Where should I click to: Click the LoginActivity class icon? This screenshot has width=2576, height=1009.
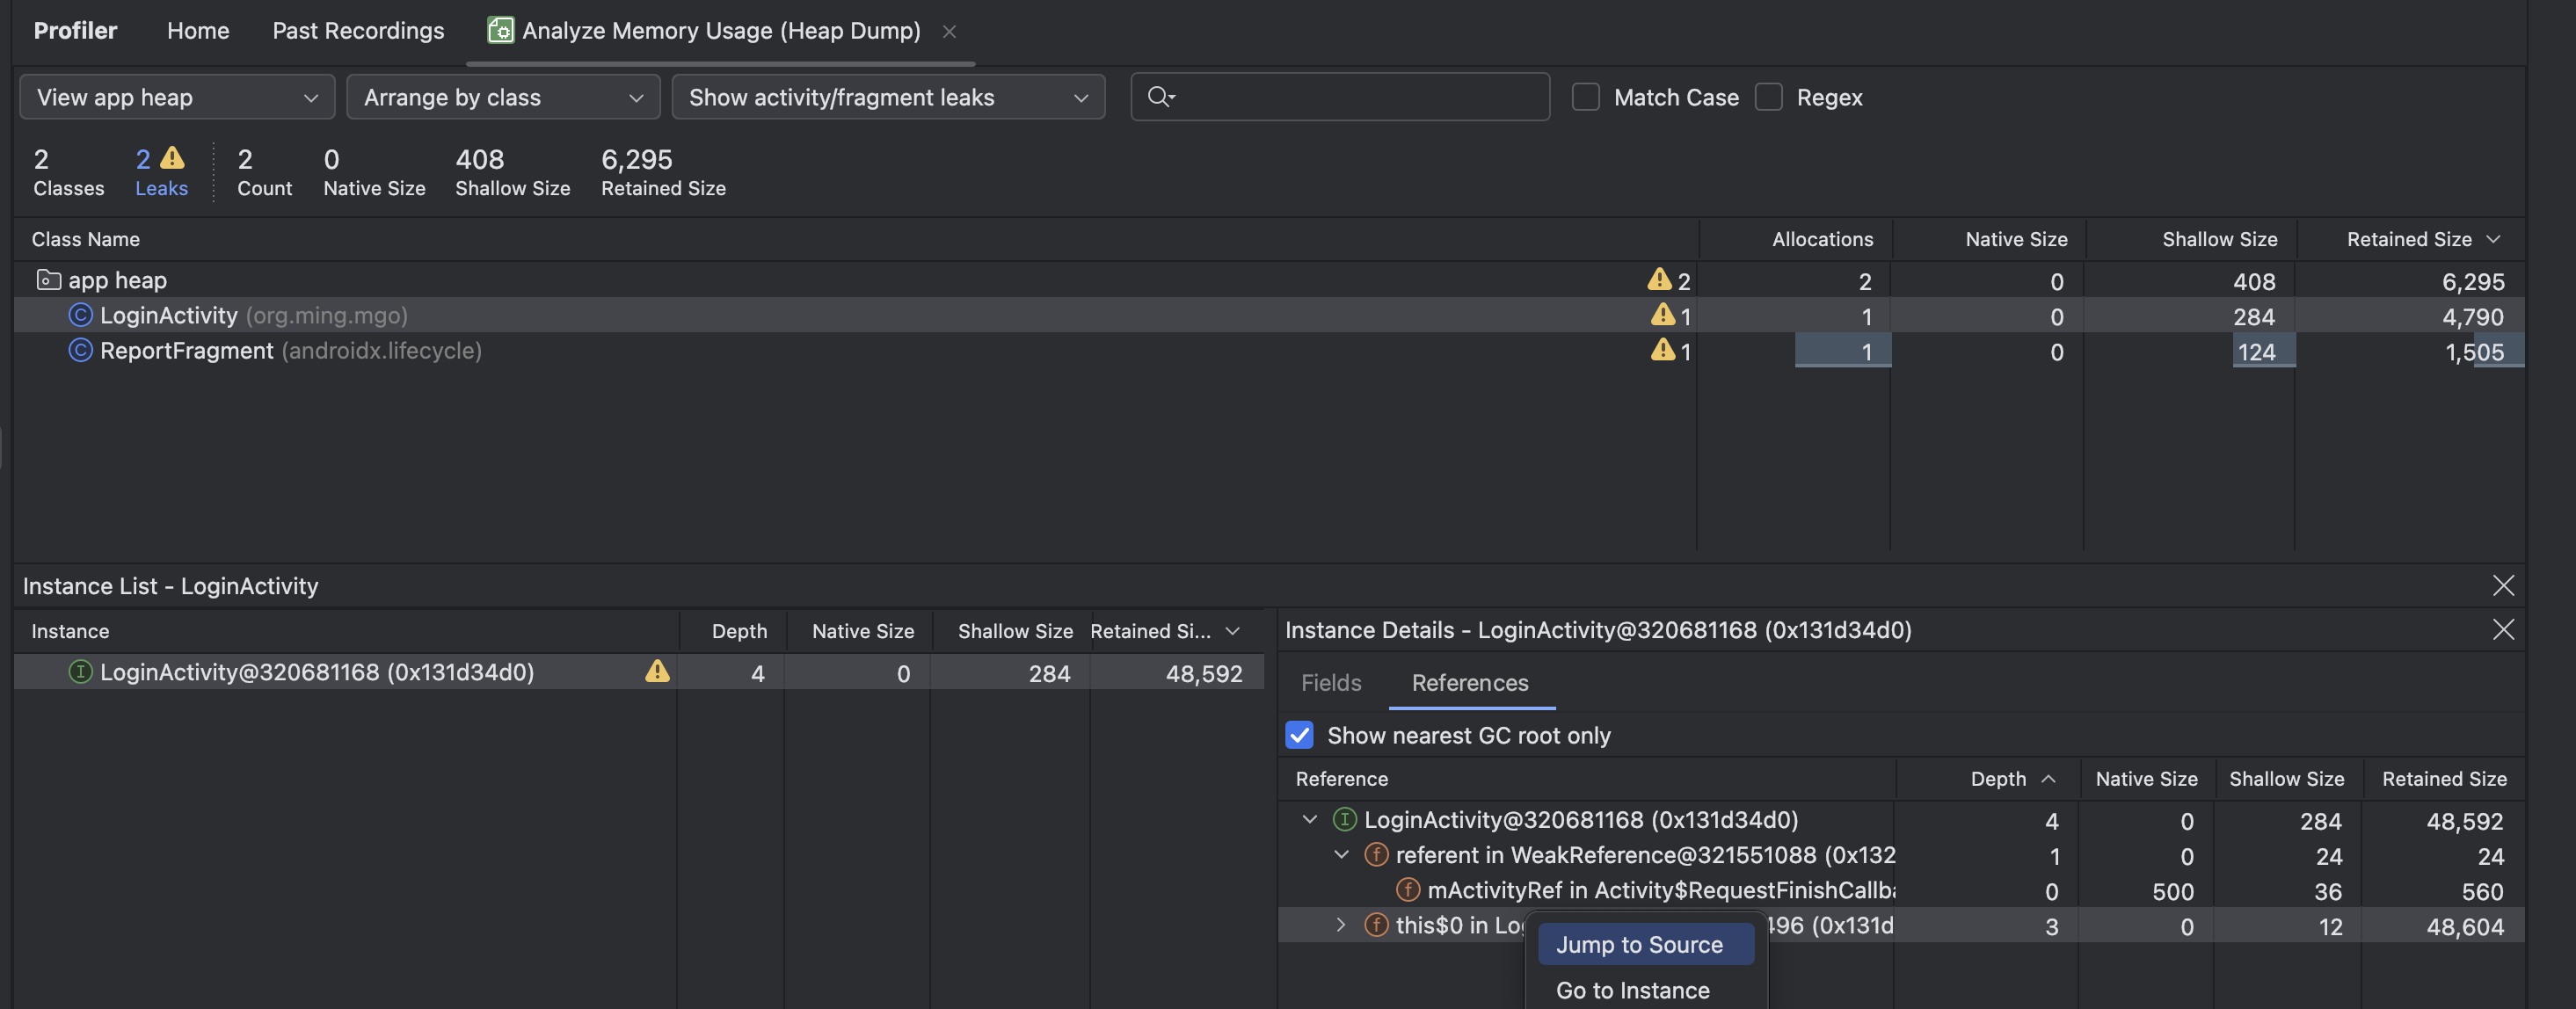[x=80, y=316]
